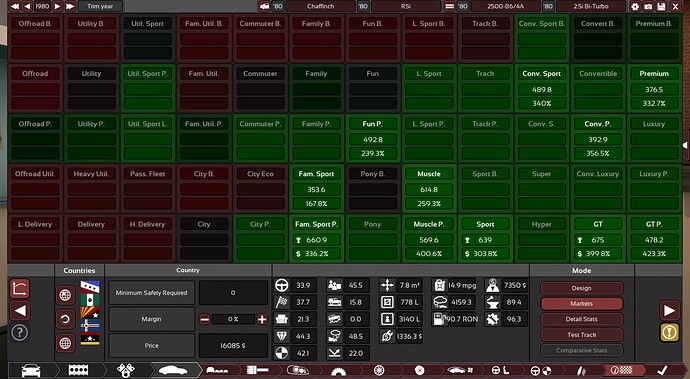Click the left-arrow back button

point(20,310)
